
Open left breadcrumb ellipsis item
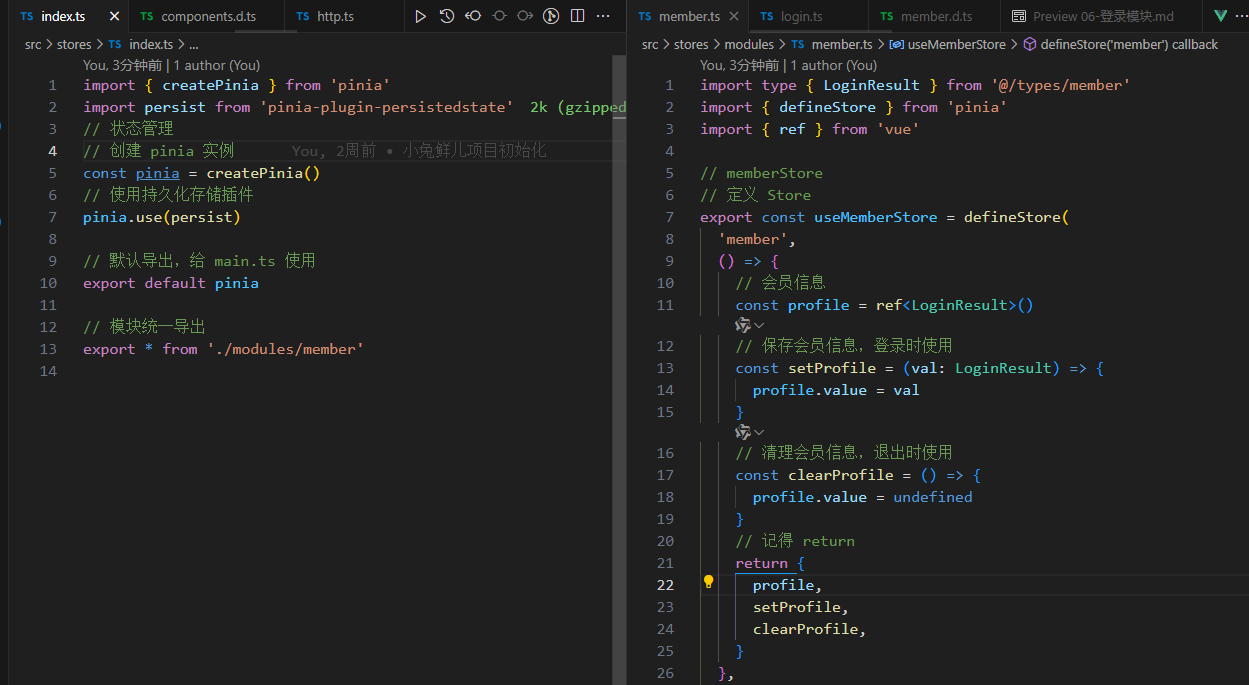193,44
